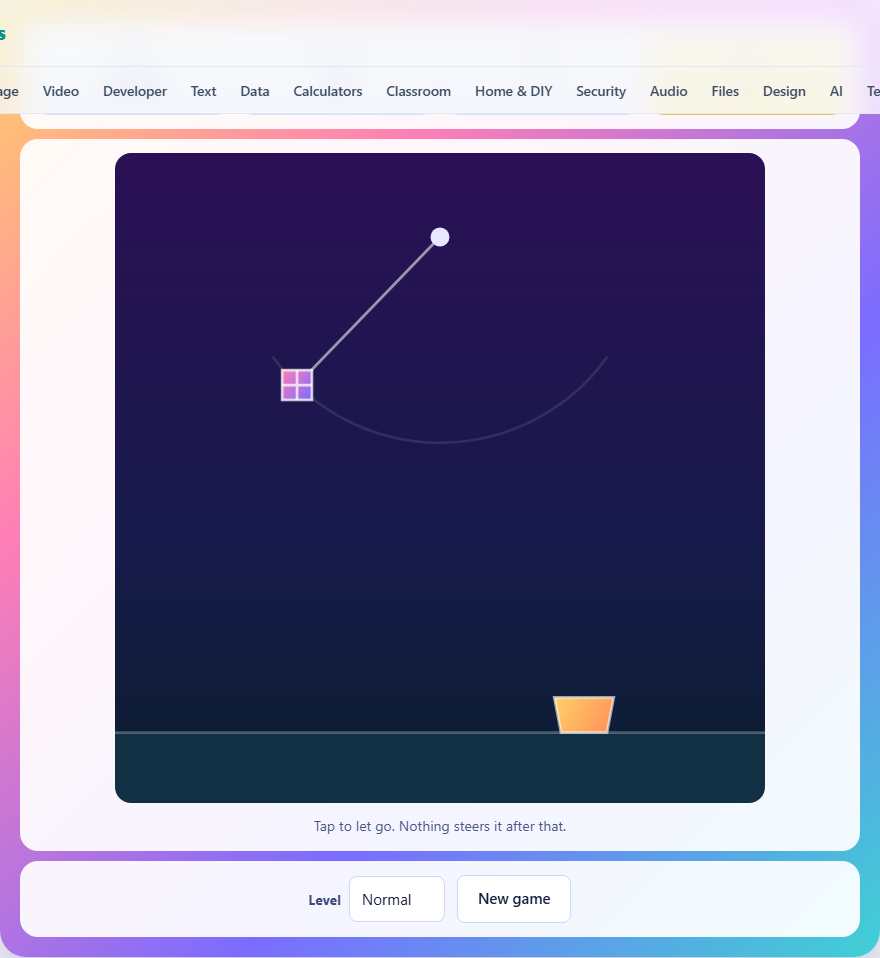Screen dimensions: 880x958
Task: Open the Data category
Action: coord(255,91)
